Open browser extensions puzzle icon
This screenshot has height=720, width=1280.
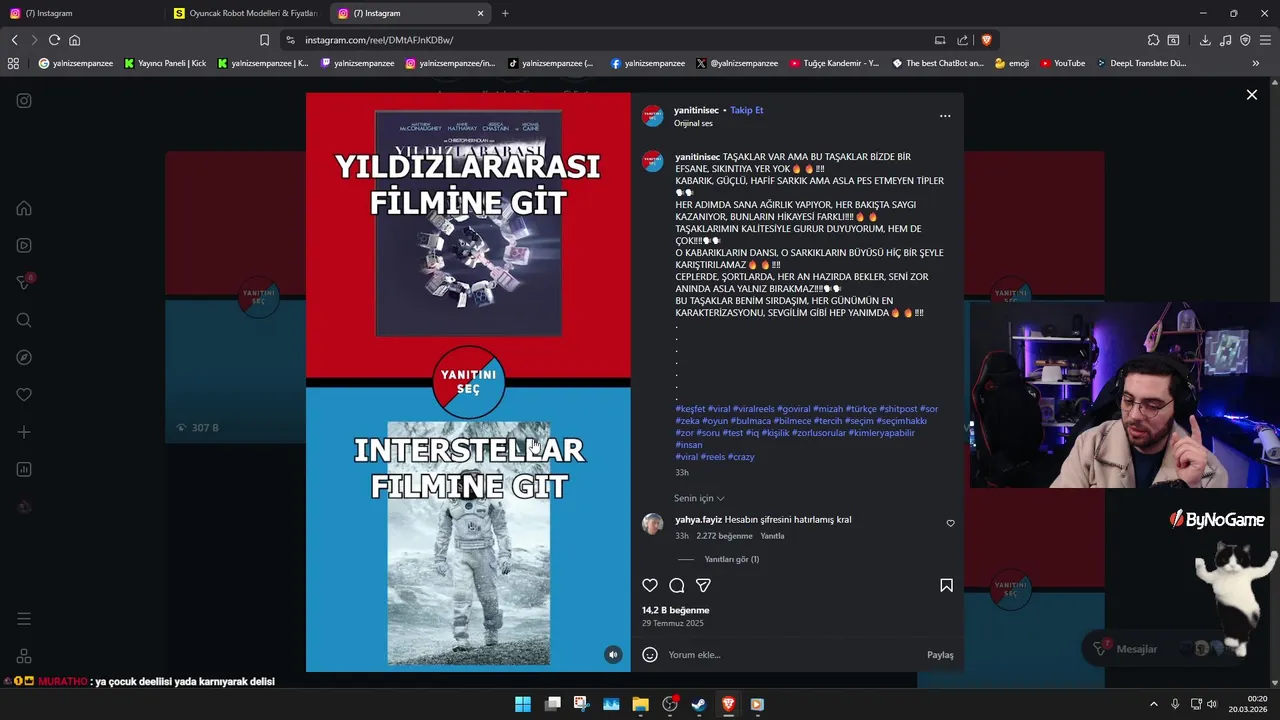click(x=1153, y=40)
